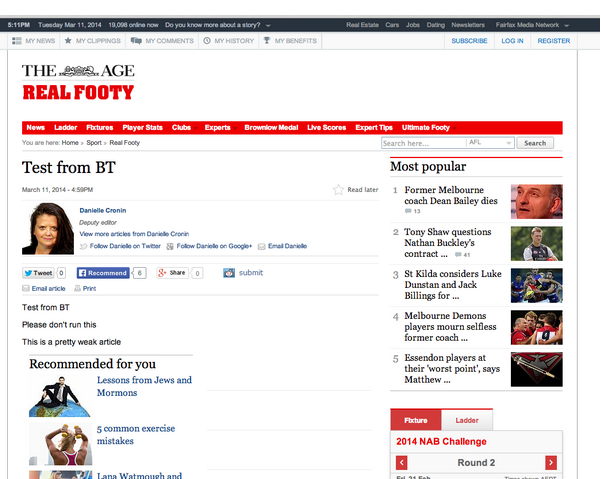Click the Search button

(x=535, y=143)
